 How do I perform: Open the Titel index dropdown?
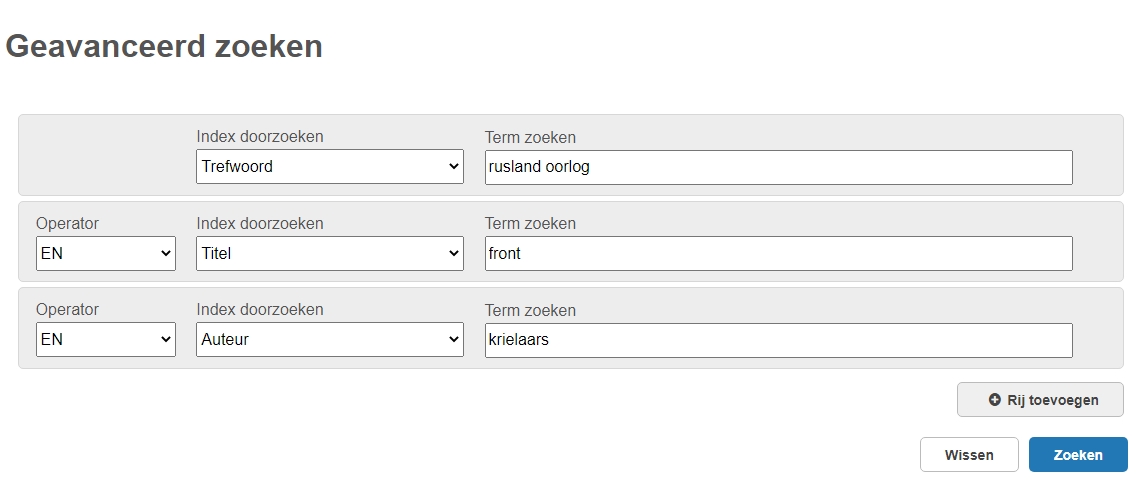point(329,253)
